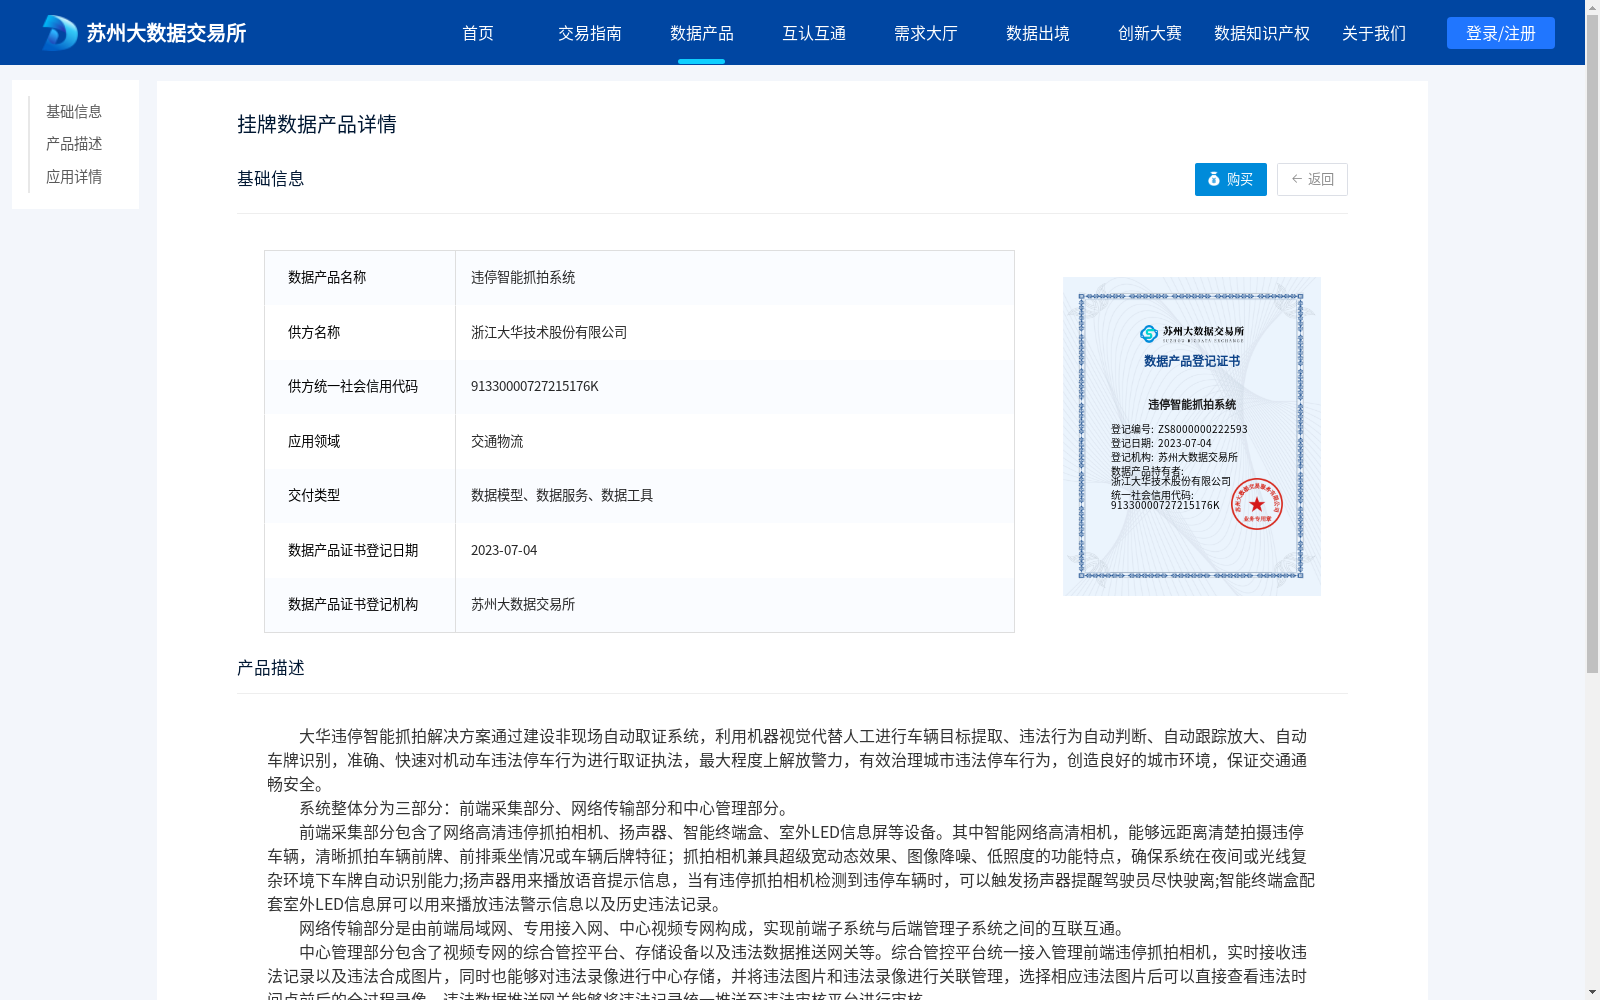Click the scrollbar down arrow
1600x1000 pixels.
1592,993
